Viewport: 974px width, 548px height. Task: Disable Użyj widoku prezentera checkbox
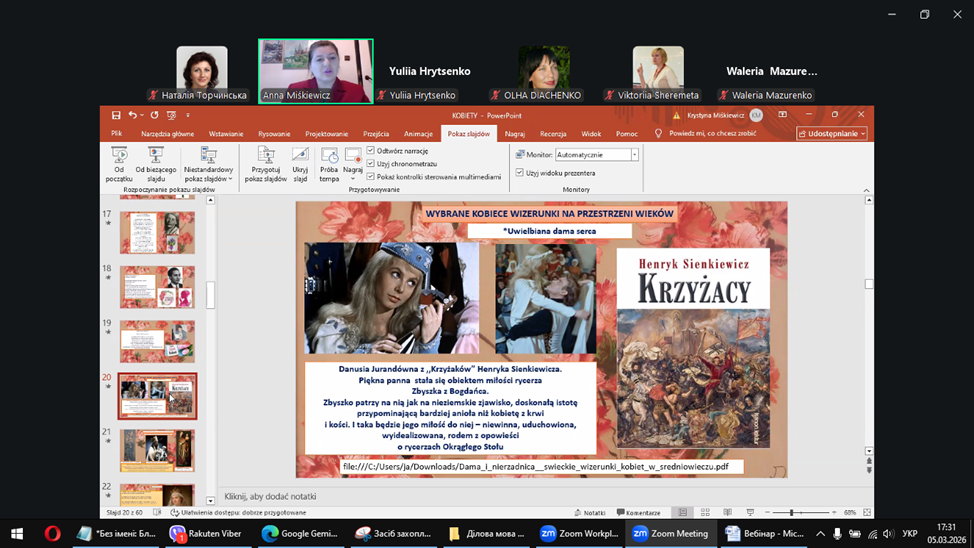[519, 173]
